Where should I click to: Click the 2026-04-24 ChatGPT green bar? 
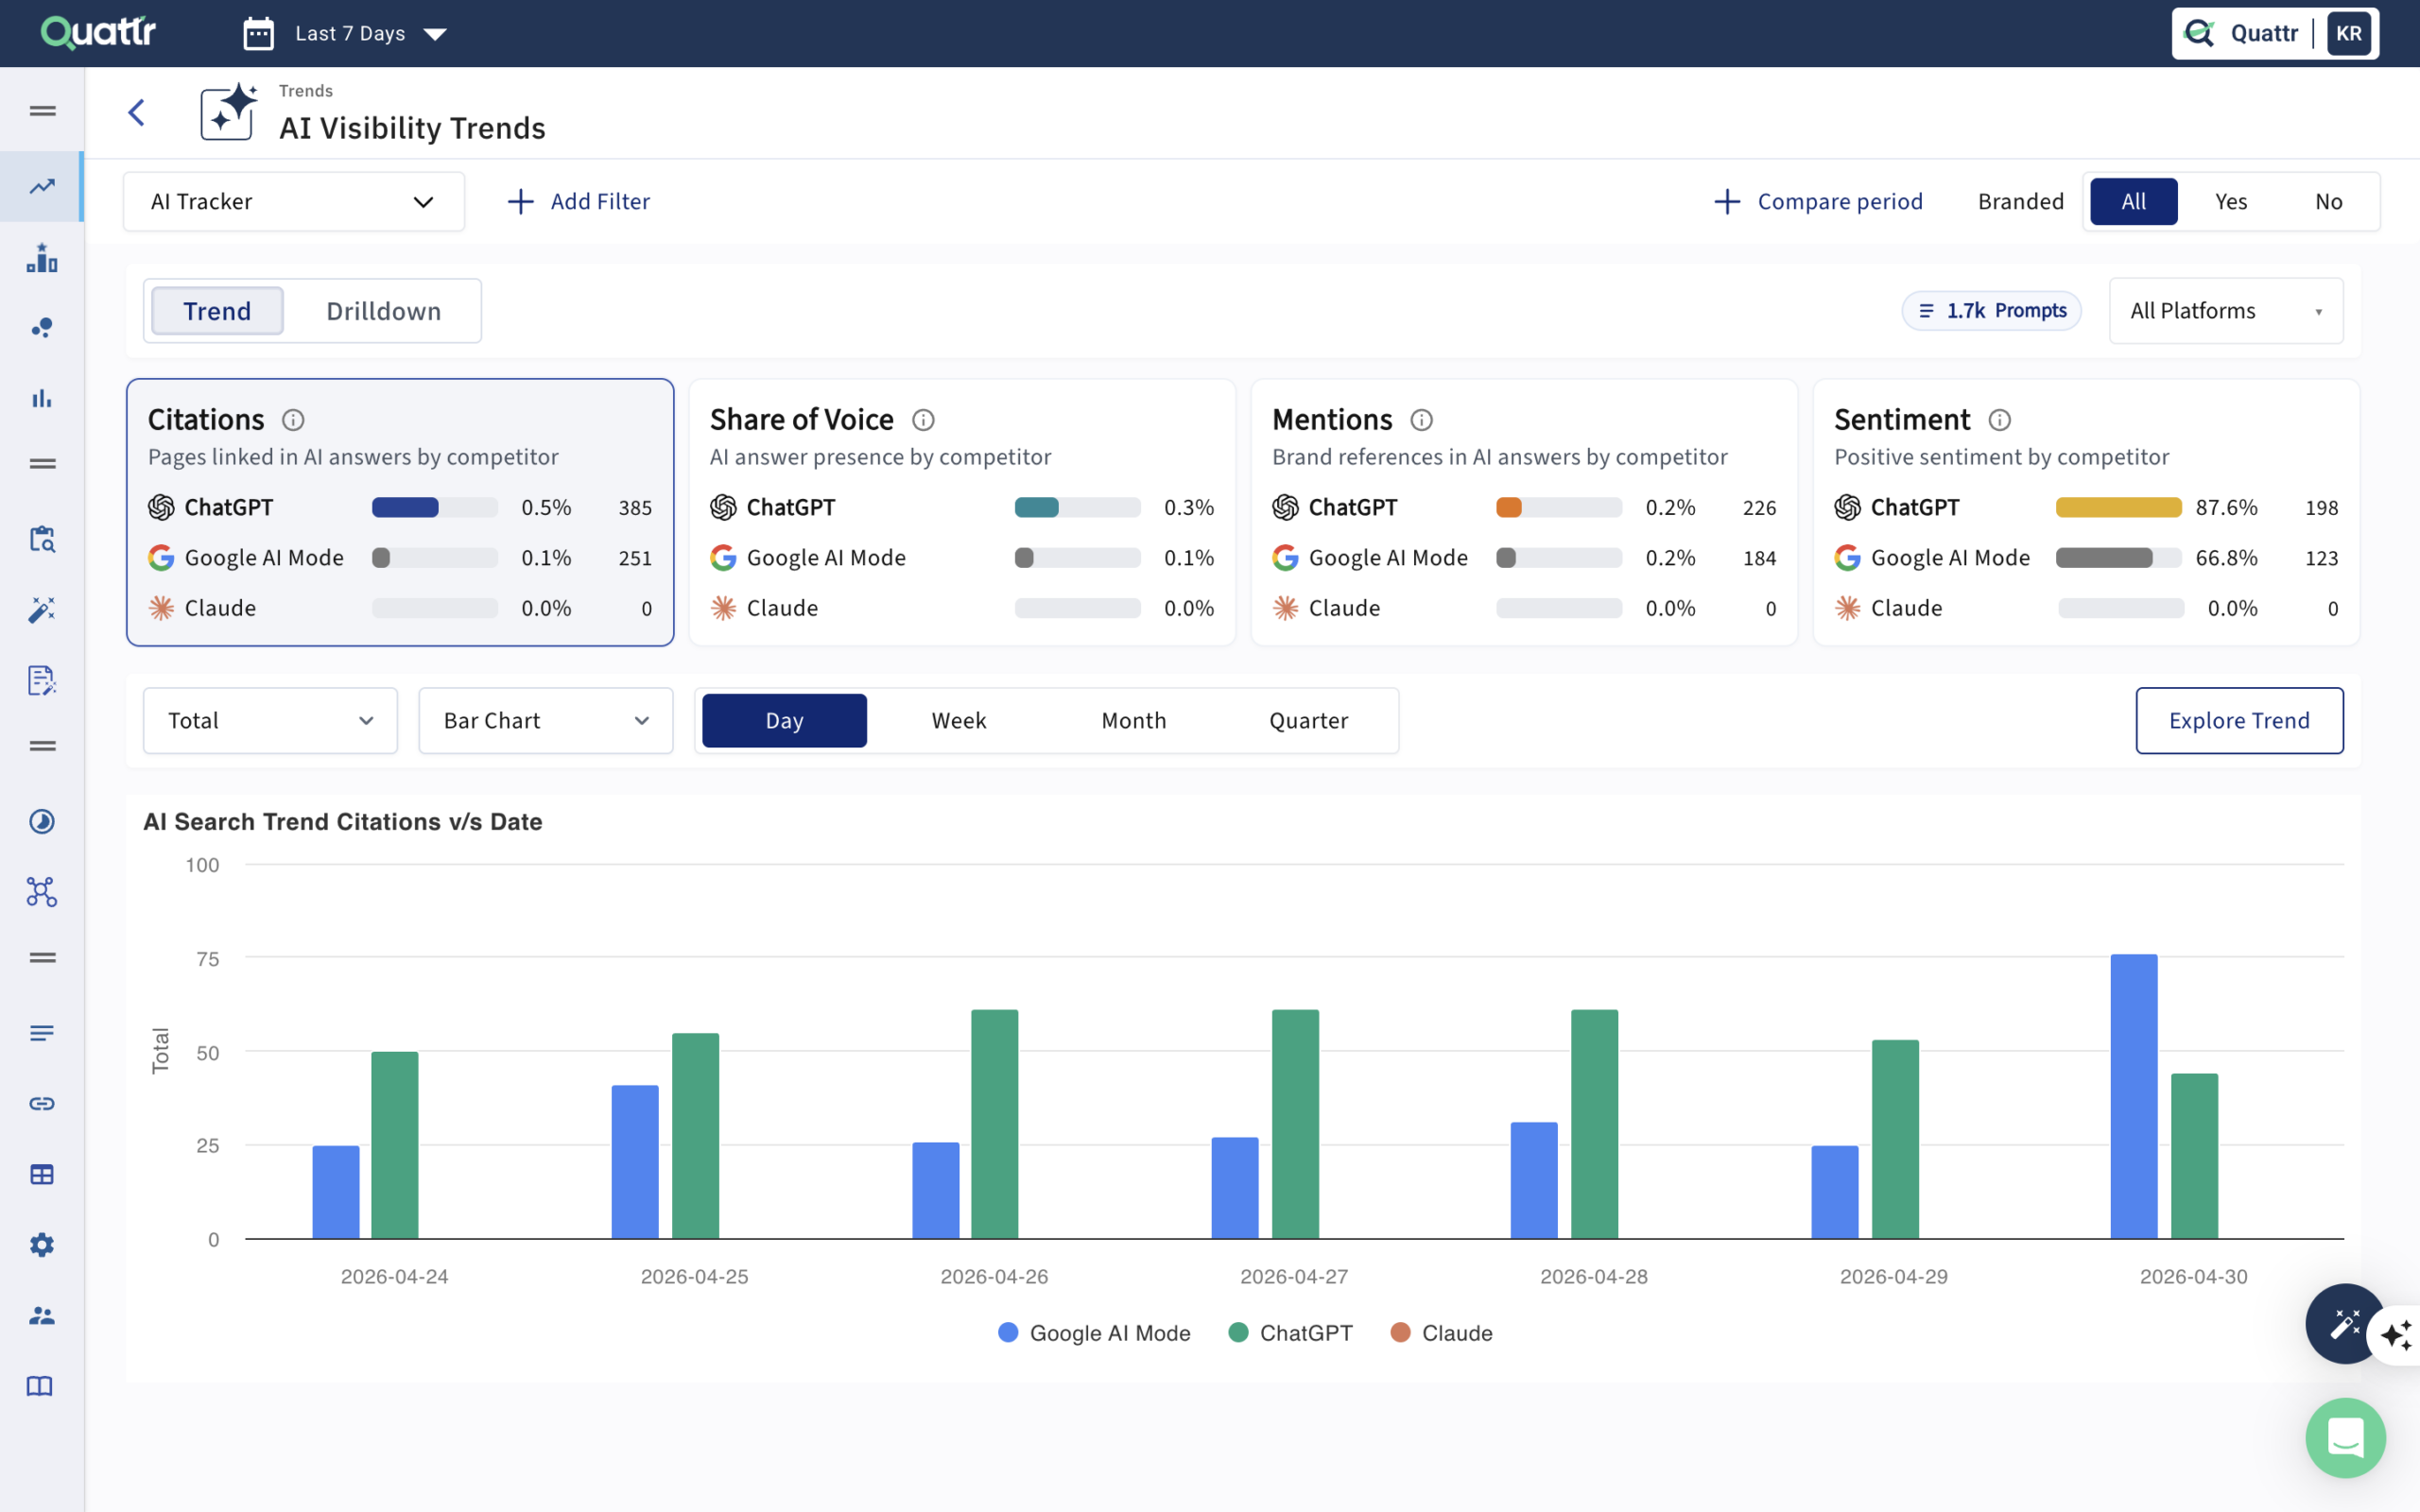click(x=394, y=1146)
